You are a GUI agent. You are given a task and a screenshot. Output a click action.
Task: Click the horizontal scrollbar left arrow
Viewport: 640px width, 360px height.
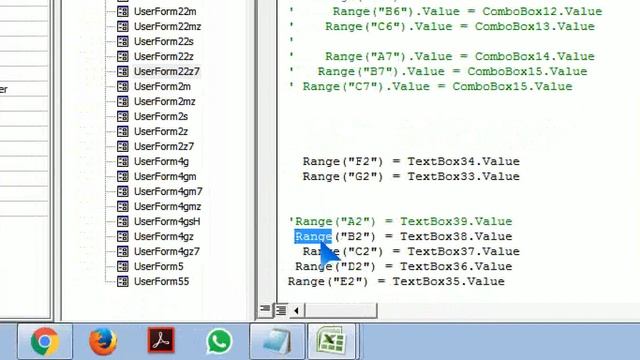pyautogui.click(x=296, y=311)
